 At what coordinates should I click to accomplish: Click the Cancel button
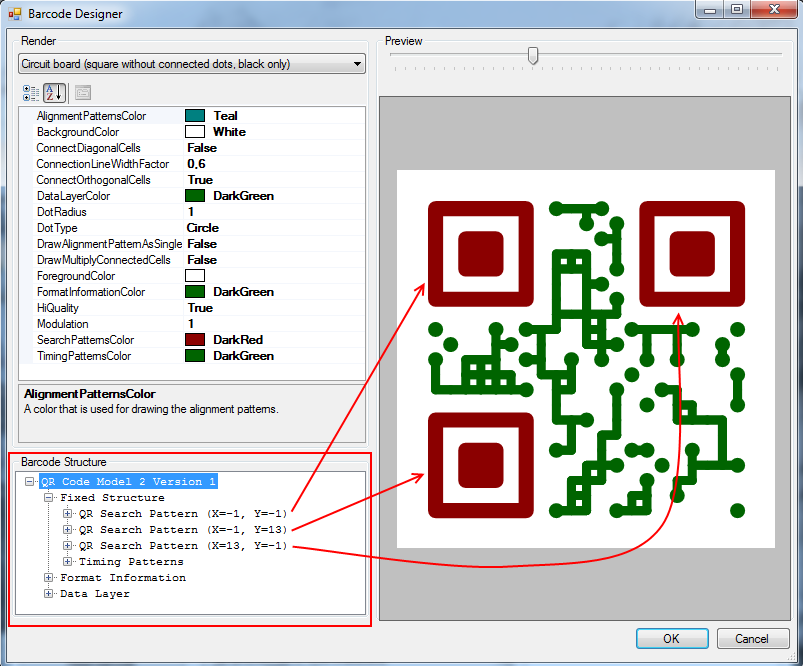(752, 638)
